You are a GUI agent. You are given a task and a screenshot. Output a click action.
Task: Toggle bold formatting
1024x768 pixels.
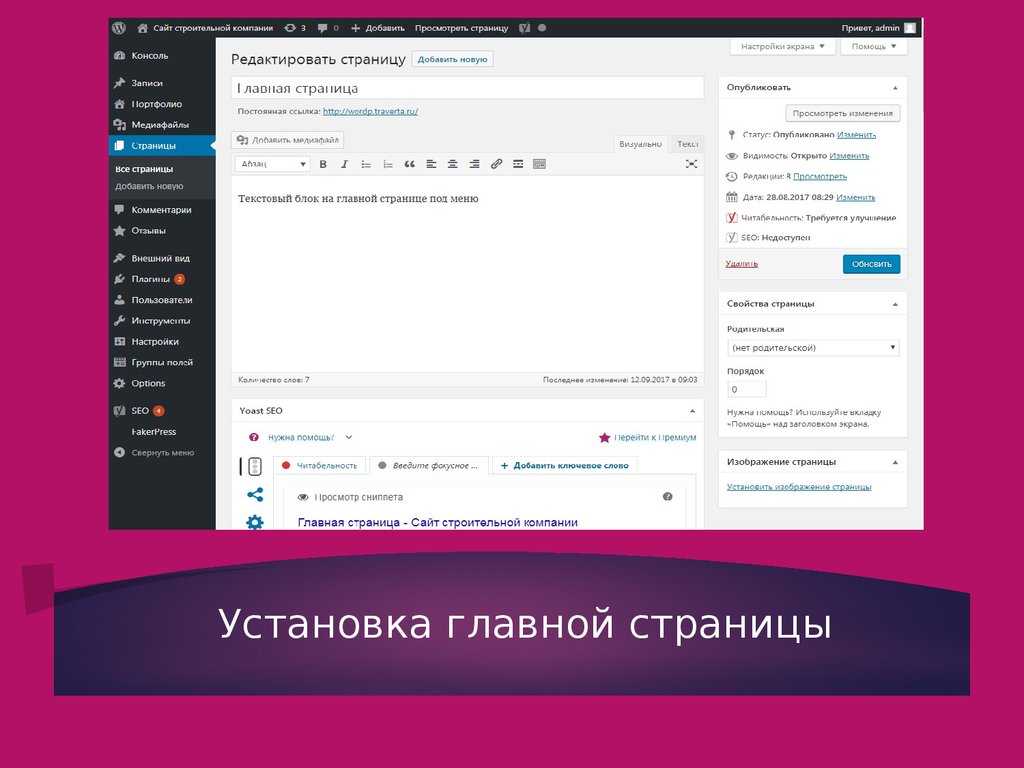click(x=323, y=164)
